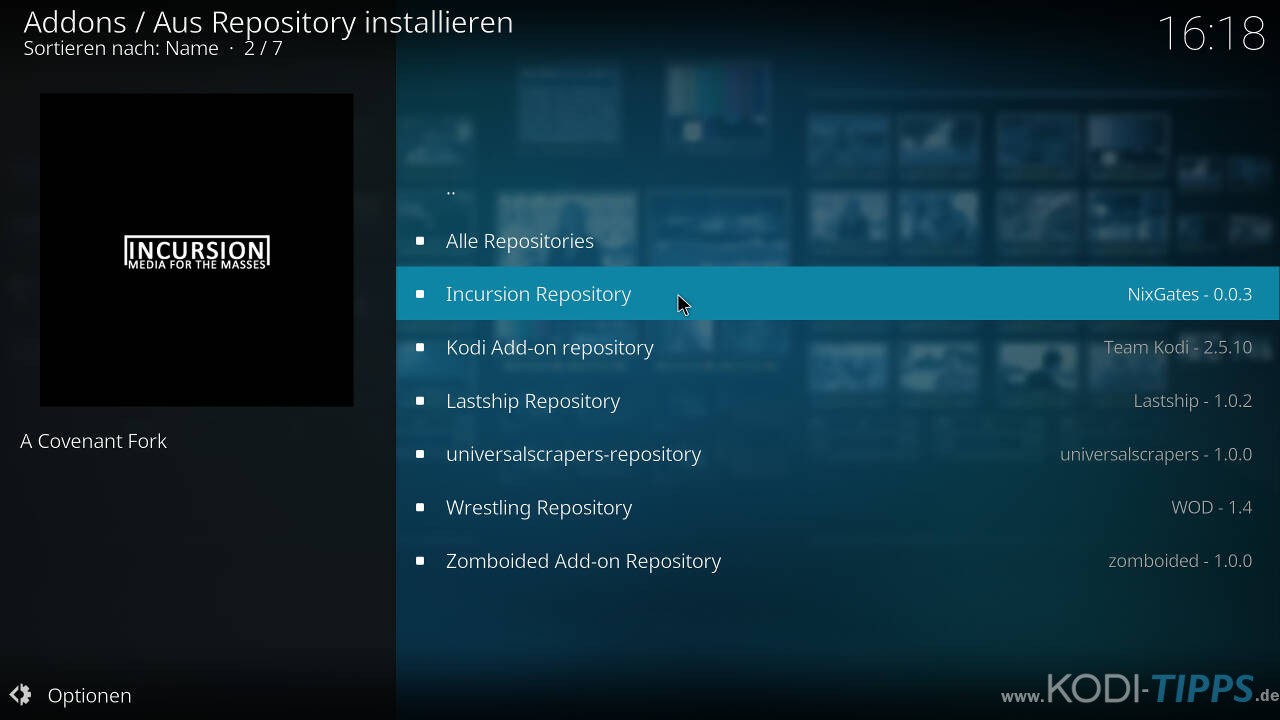
Task: Select Incursion Repository row
Action: [x=838, y=294]
